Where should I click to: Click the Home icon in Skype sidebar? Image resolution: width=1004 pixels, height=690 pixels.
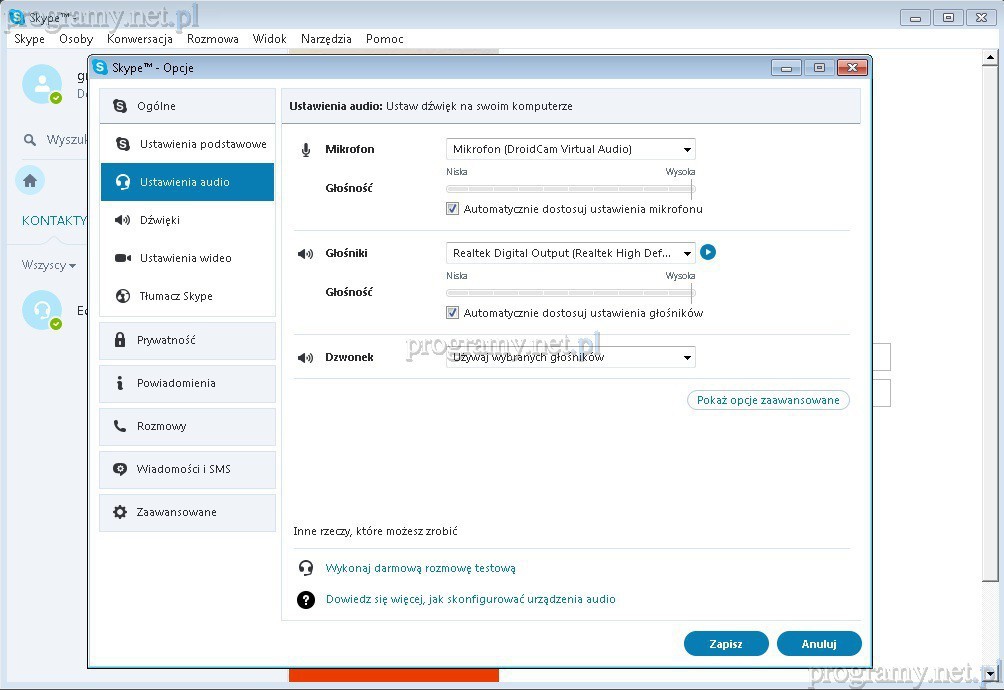(30, 180)
